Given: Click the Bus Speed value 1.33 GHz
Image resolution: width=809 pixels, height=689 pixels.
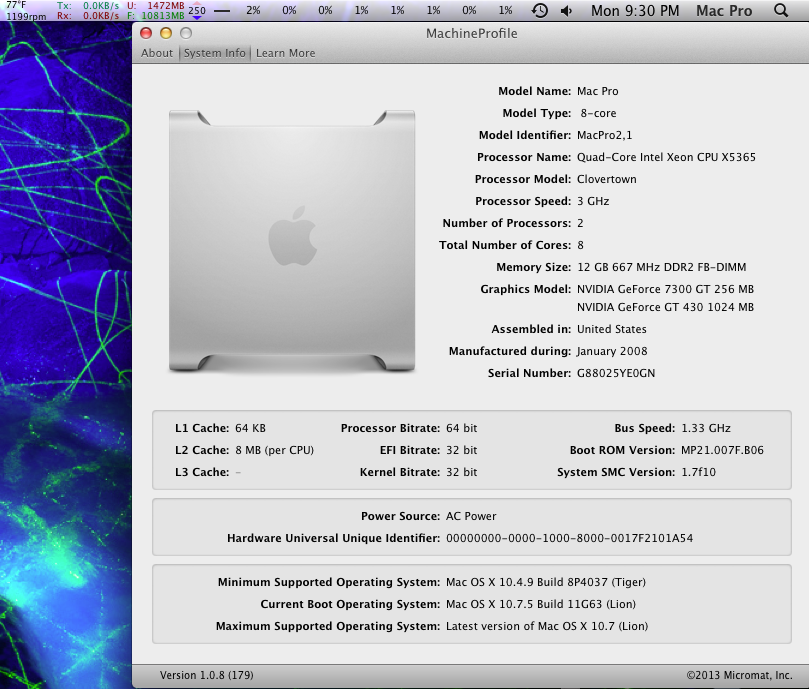Looking at the screenshot, I should click(x=706, y=428).
